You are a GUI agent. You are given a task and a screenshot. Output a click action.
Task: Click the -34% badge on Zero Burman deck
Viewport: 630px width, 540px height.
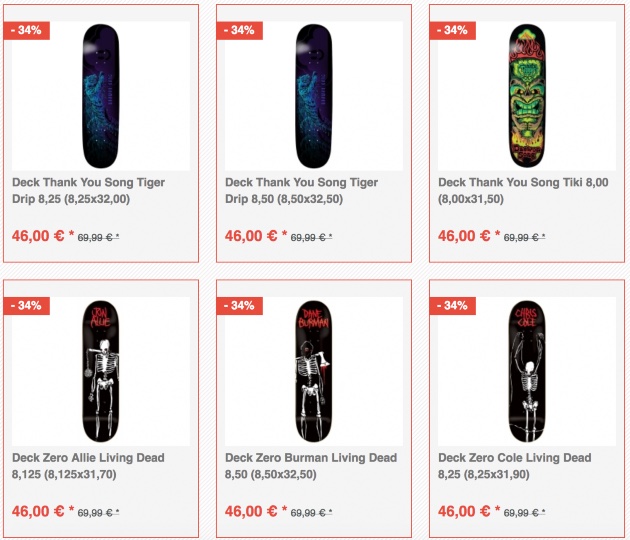pos(240,305)
